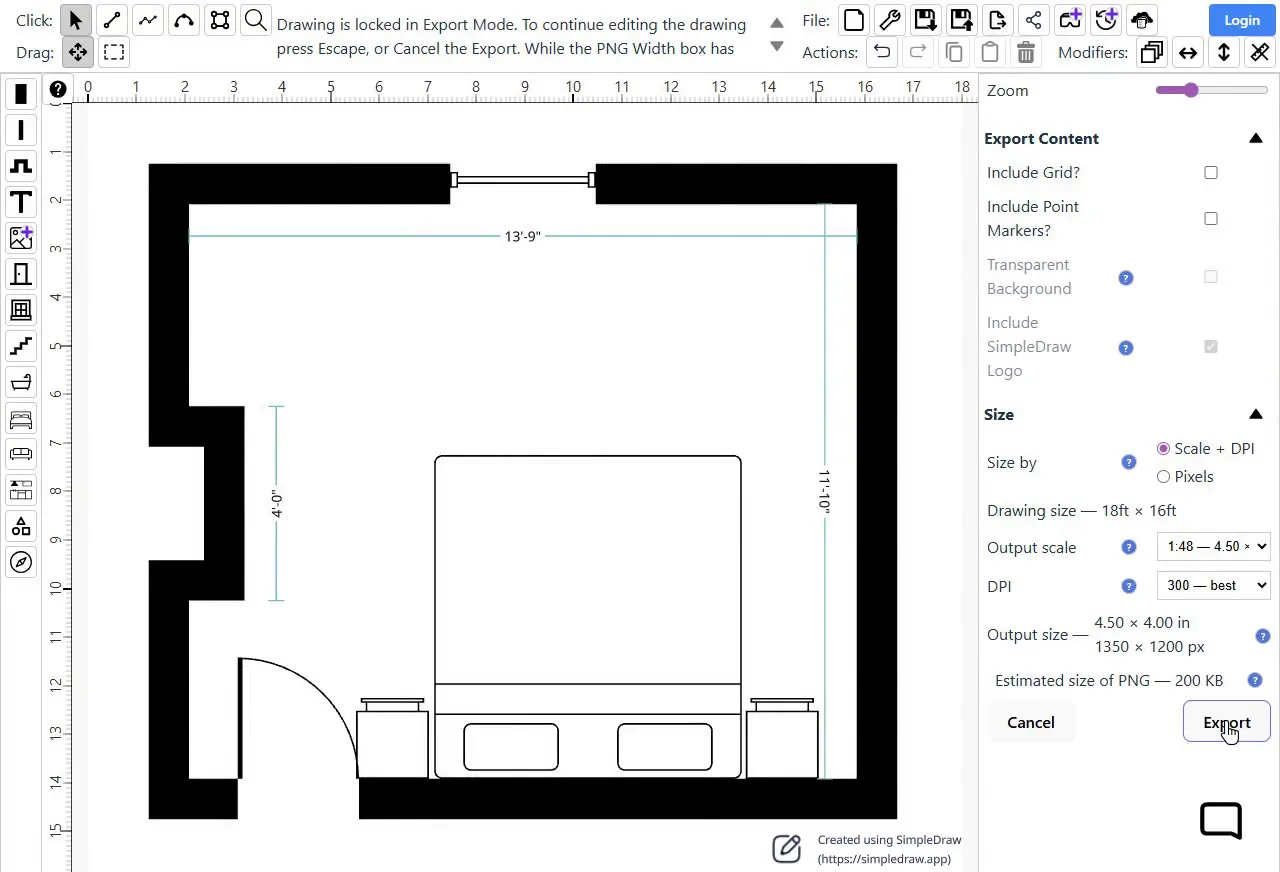Flip horizontally using the modifier icon

[1188, 52]
